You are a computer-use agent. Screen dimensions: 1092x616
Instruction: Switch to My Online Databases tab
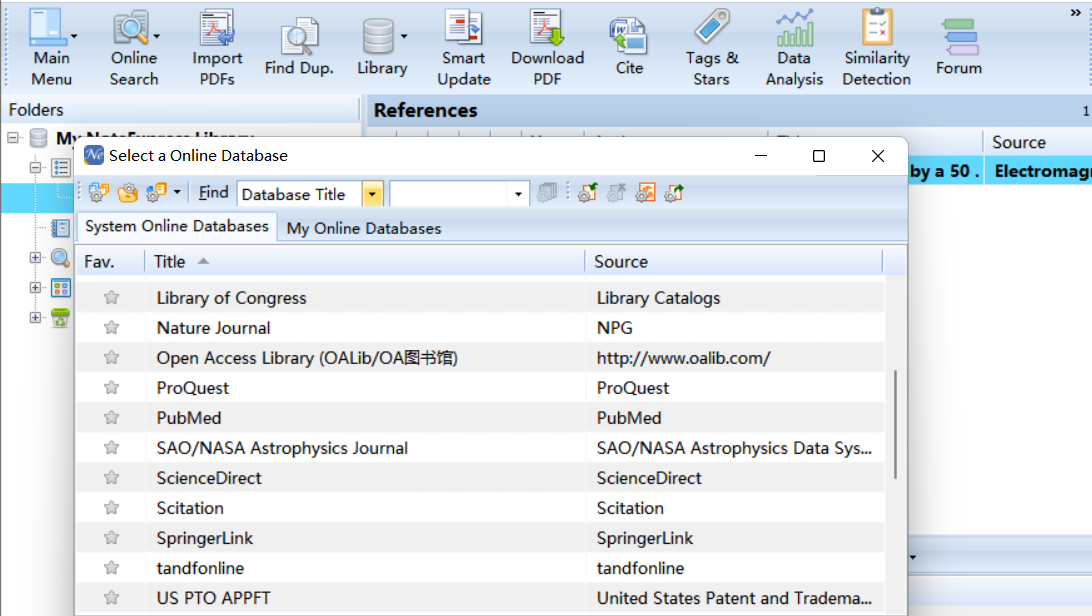[364, 228]
